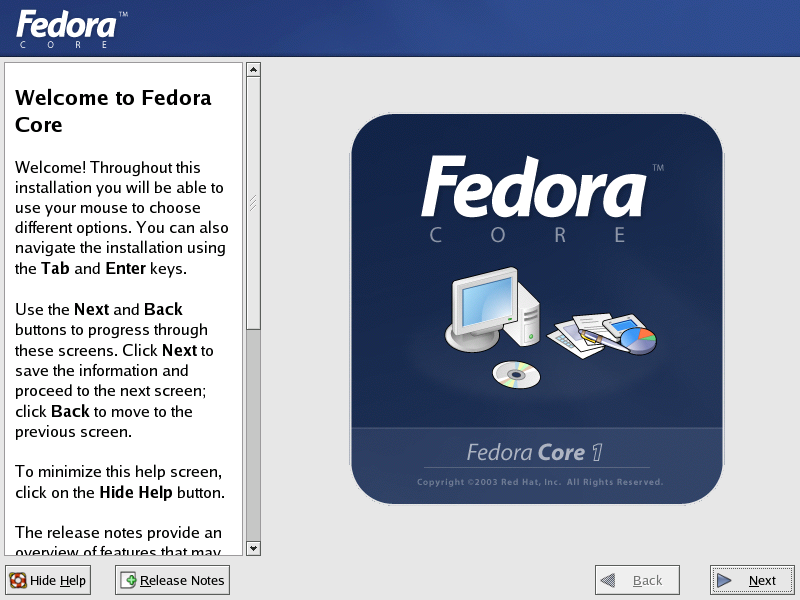Click the Fedora Core 1 splash image
This screenshot has height=600, width=800.
[x=537, y=309]
